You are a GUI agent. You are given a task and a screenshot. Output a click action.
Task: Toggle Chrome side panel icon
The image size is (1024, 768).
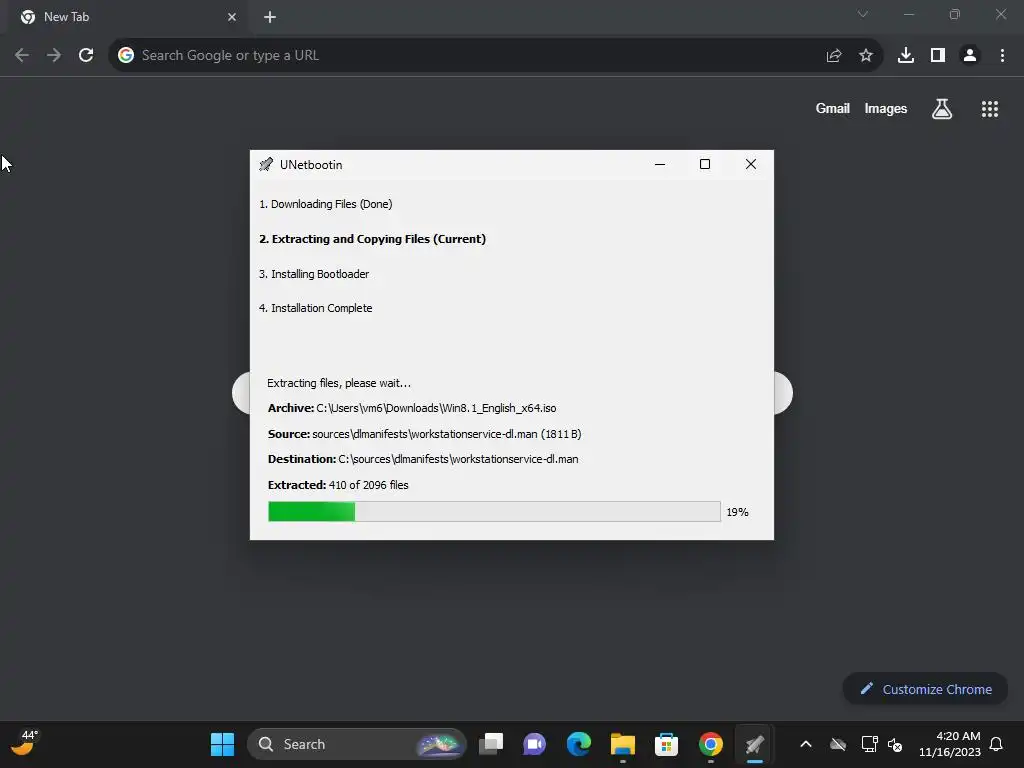point(938,56)
